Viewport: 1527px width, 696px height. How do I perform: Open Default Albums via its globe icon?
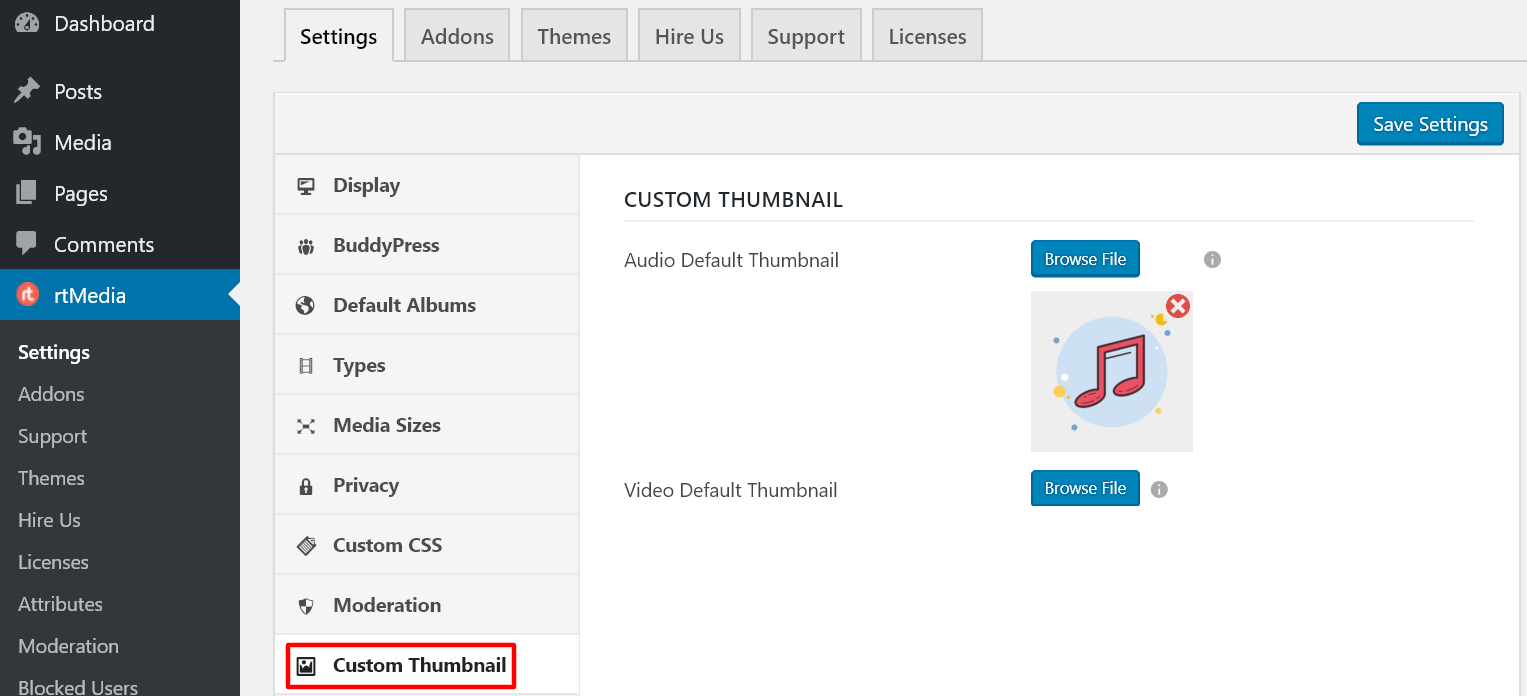[305, 305]
